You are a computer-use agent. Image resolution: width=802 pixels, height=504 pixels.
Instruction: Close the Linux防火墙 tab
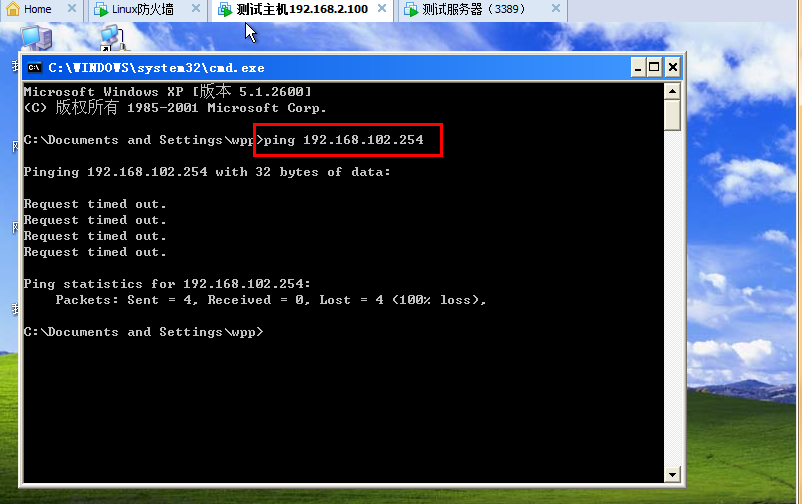(195, 9)
